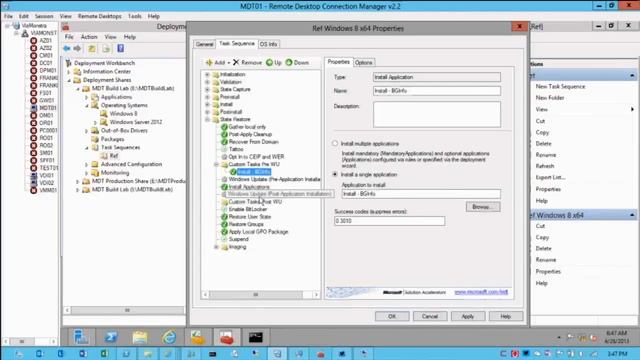Open command prompt icon in remote taskbar
This screenshot has height=360, width=640.
click(256, 337)
